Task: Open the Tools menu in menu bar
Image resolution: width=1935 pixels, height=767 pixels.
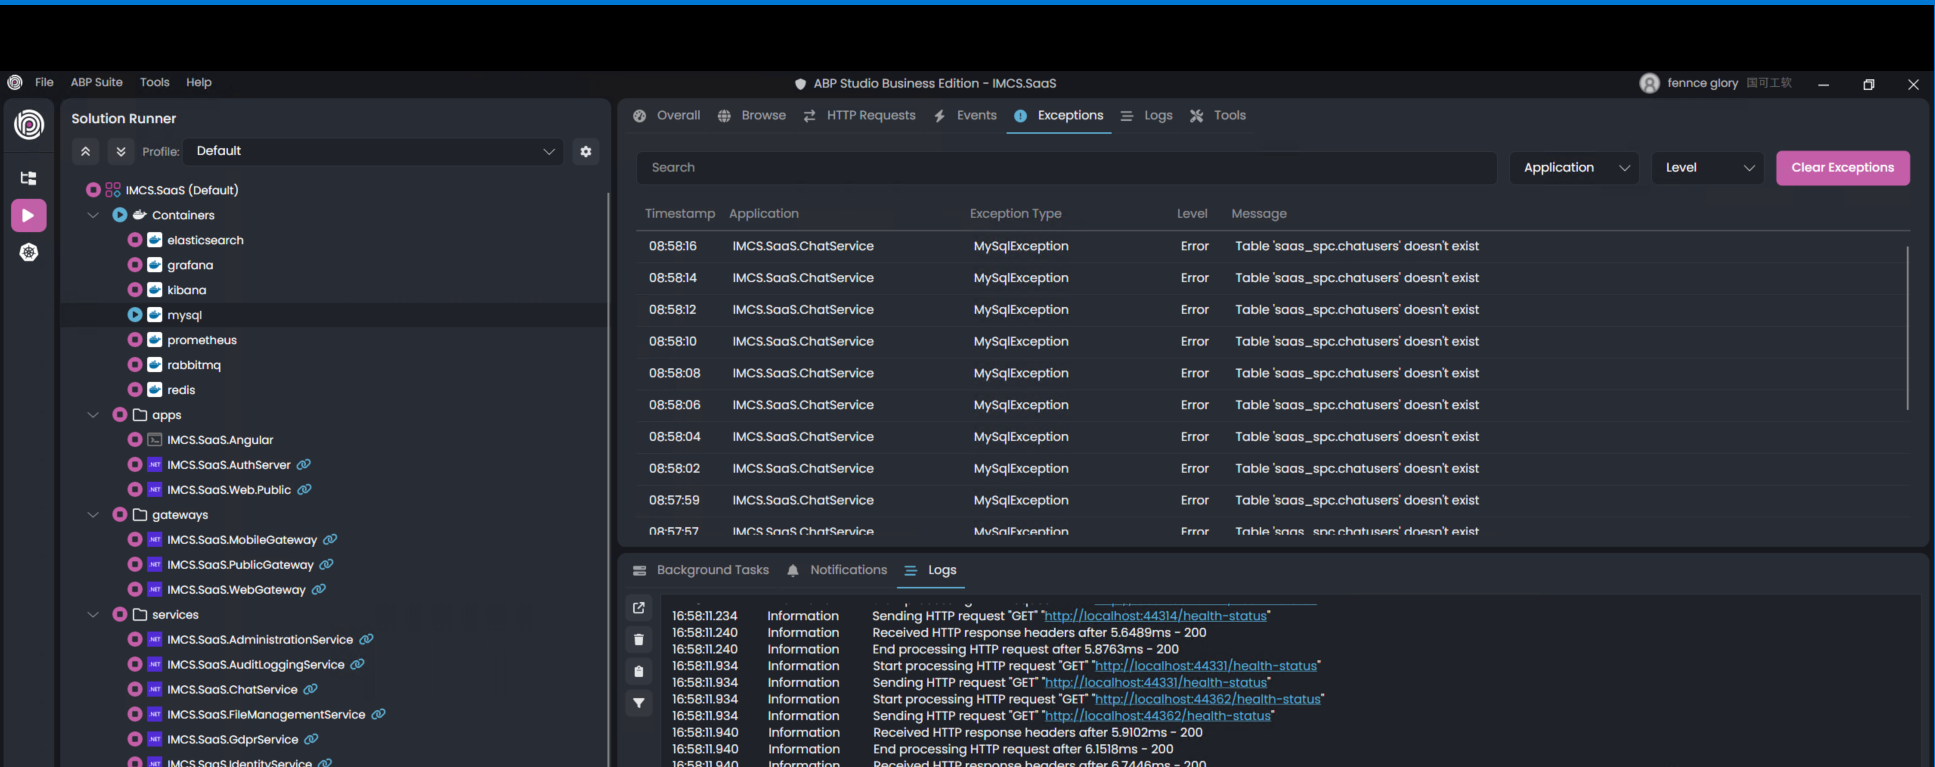Action: point(155,82)
